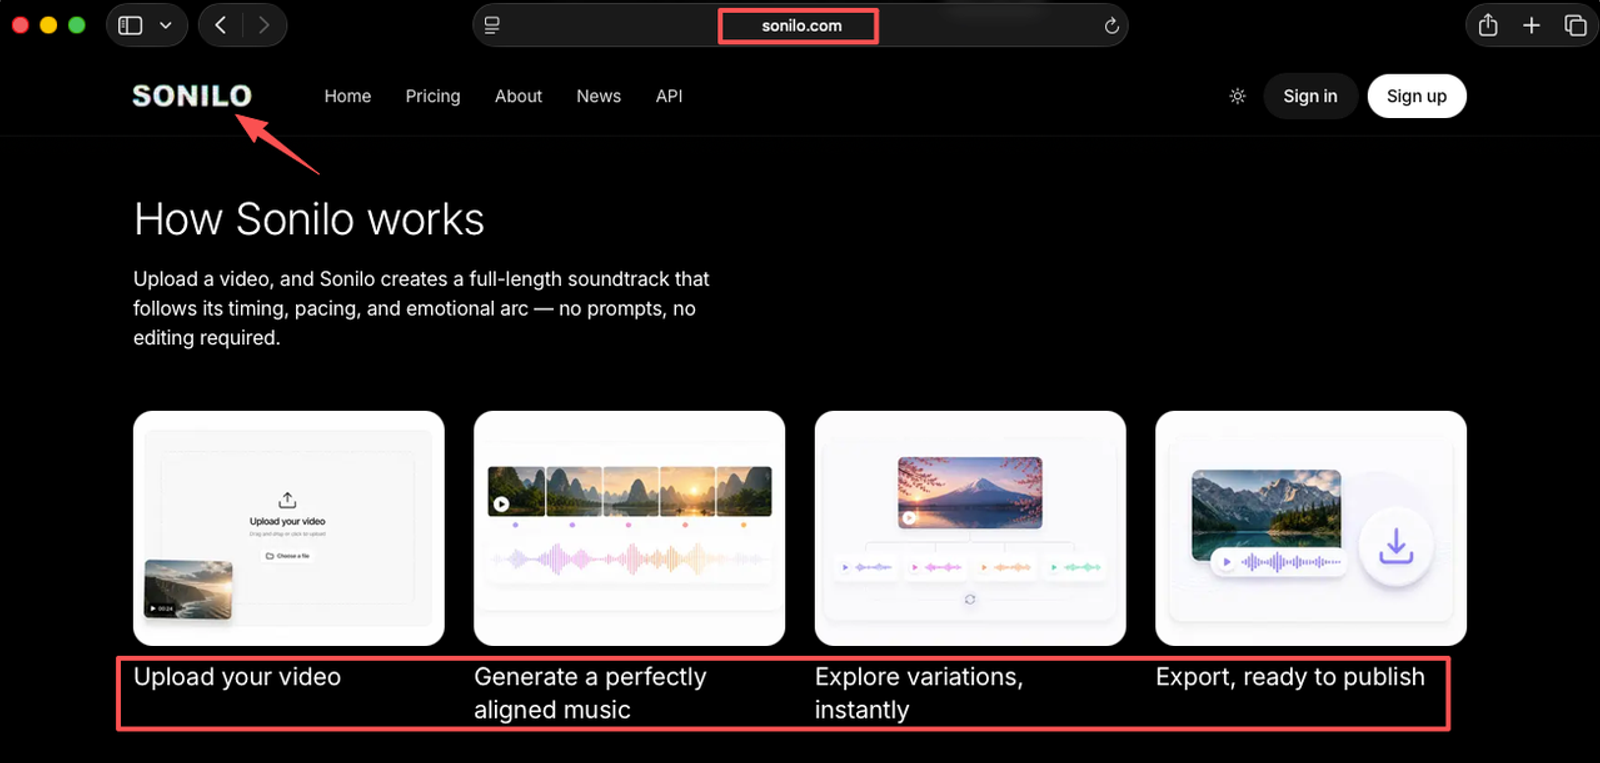Click the "How Sonilo works" heading
This screenshot has width=1600, height=763.
click(x=309, y=219)
